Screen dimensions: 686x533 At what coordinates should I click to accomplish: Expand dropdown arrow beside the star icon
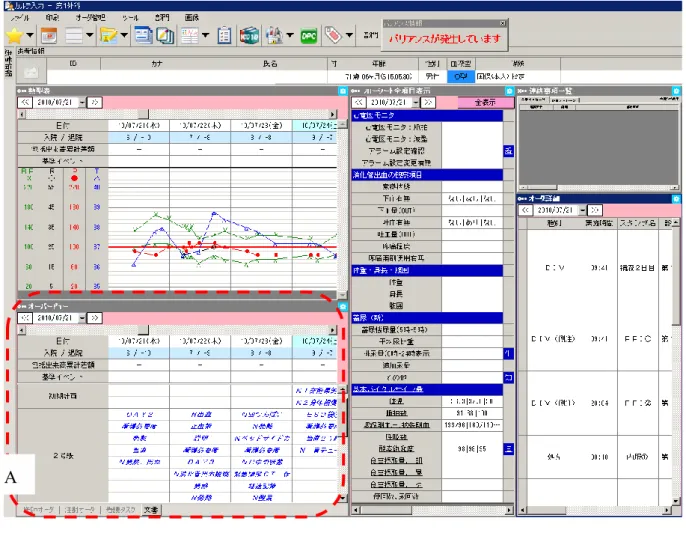(x=29, y=35)
